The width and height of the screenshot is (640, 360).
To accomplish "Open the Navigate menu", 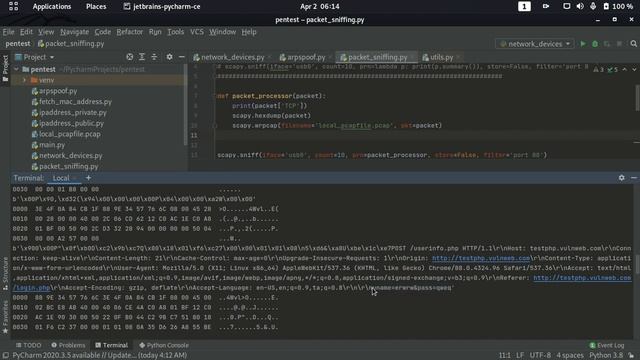I will click(74, 31).
